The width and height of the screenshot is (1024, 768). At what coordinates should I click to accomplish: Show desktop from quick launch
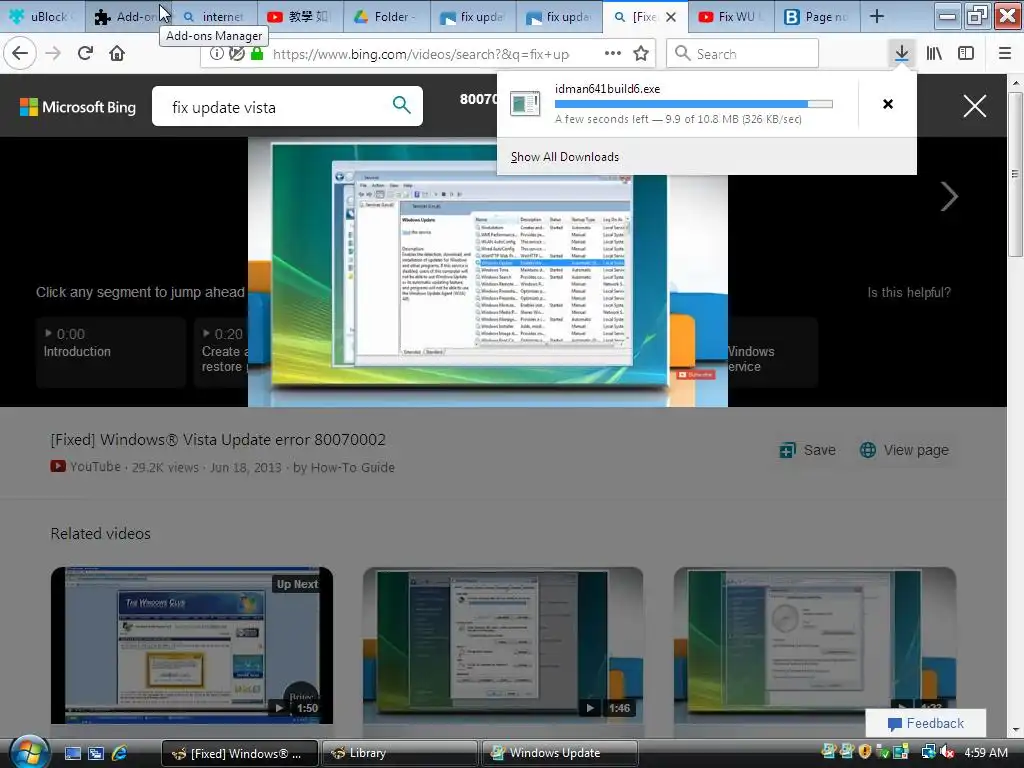click(x=72, y=753)
